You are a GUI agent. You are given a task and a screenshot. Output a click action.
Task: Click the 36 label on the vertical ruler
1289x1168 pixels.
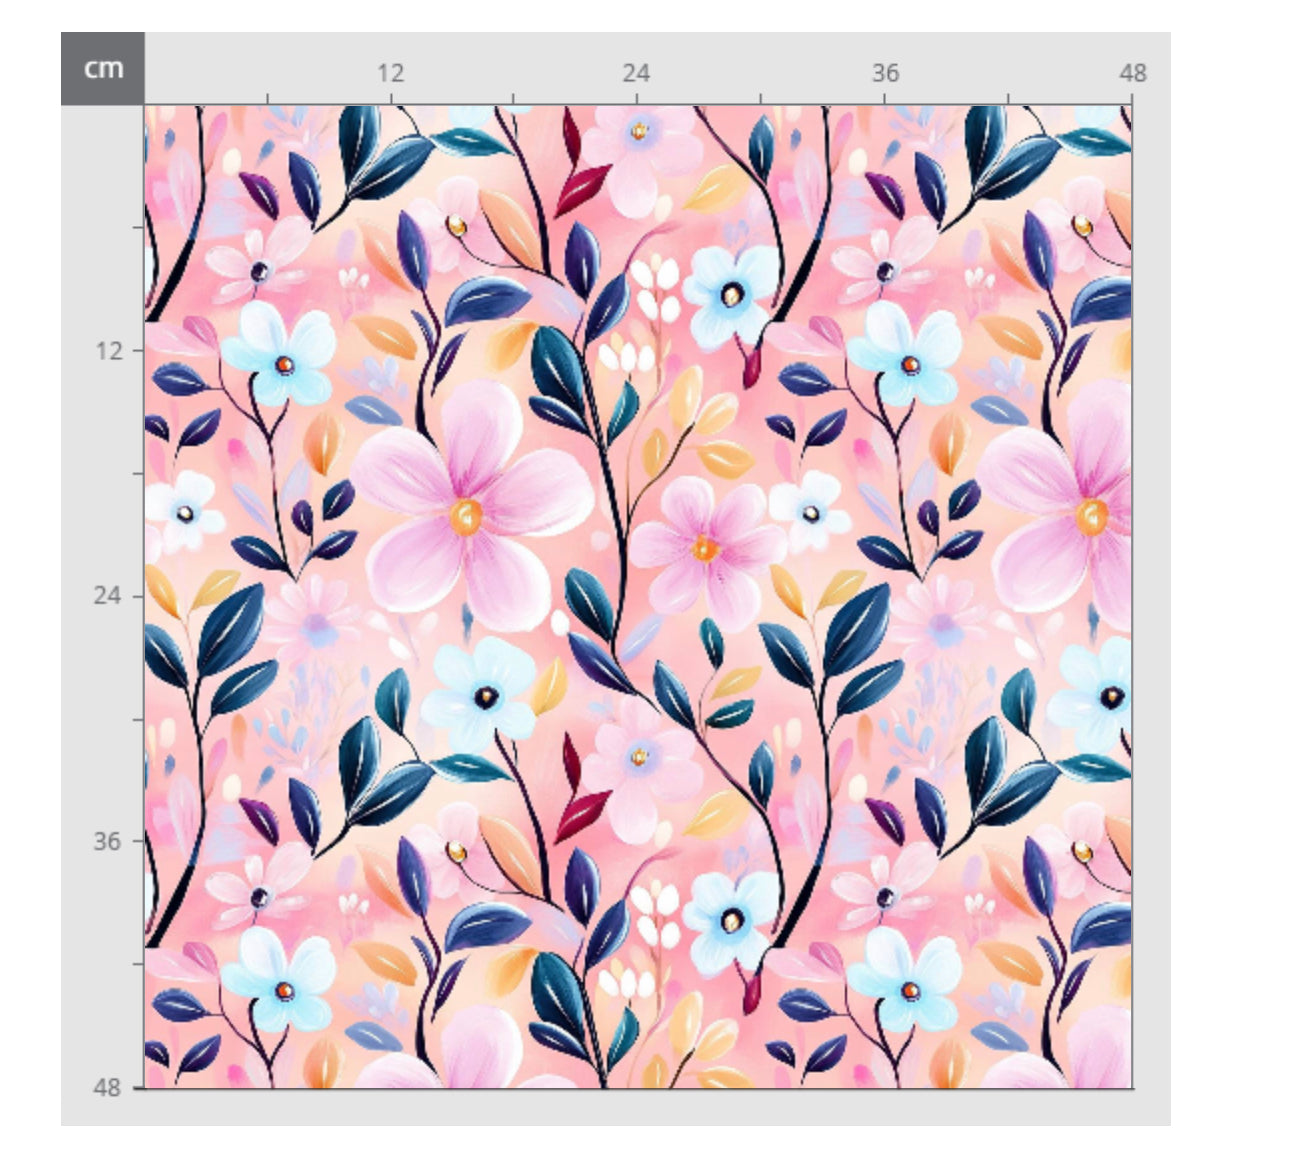click(x=108, y=841)
